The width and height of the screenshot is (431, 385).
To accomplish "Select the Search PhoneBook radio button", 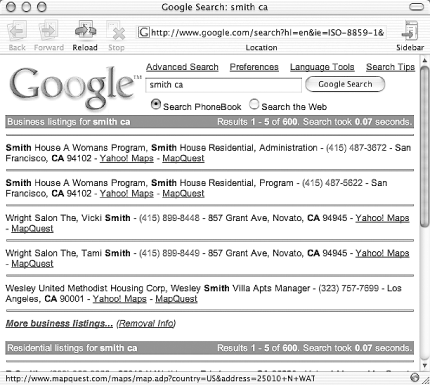I will coord(155,104).
